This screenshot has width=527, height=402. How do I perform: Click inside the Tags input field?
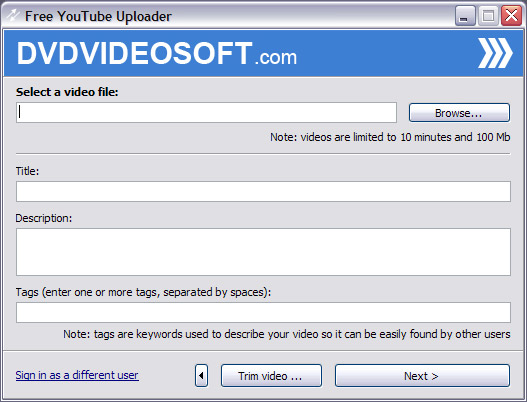coord(263,313)
